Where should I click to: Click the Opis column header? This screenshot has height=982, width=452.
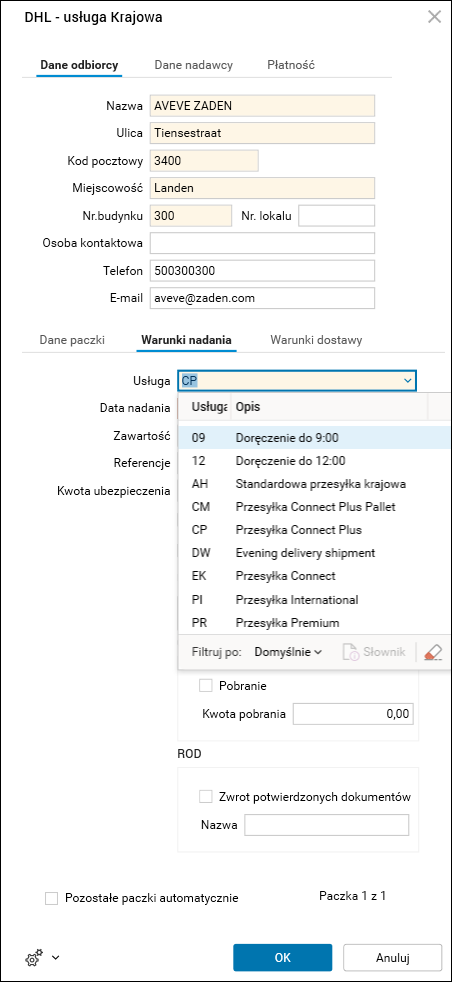pyautogui.click(x=329, y=407)
